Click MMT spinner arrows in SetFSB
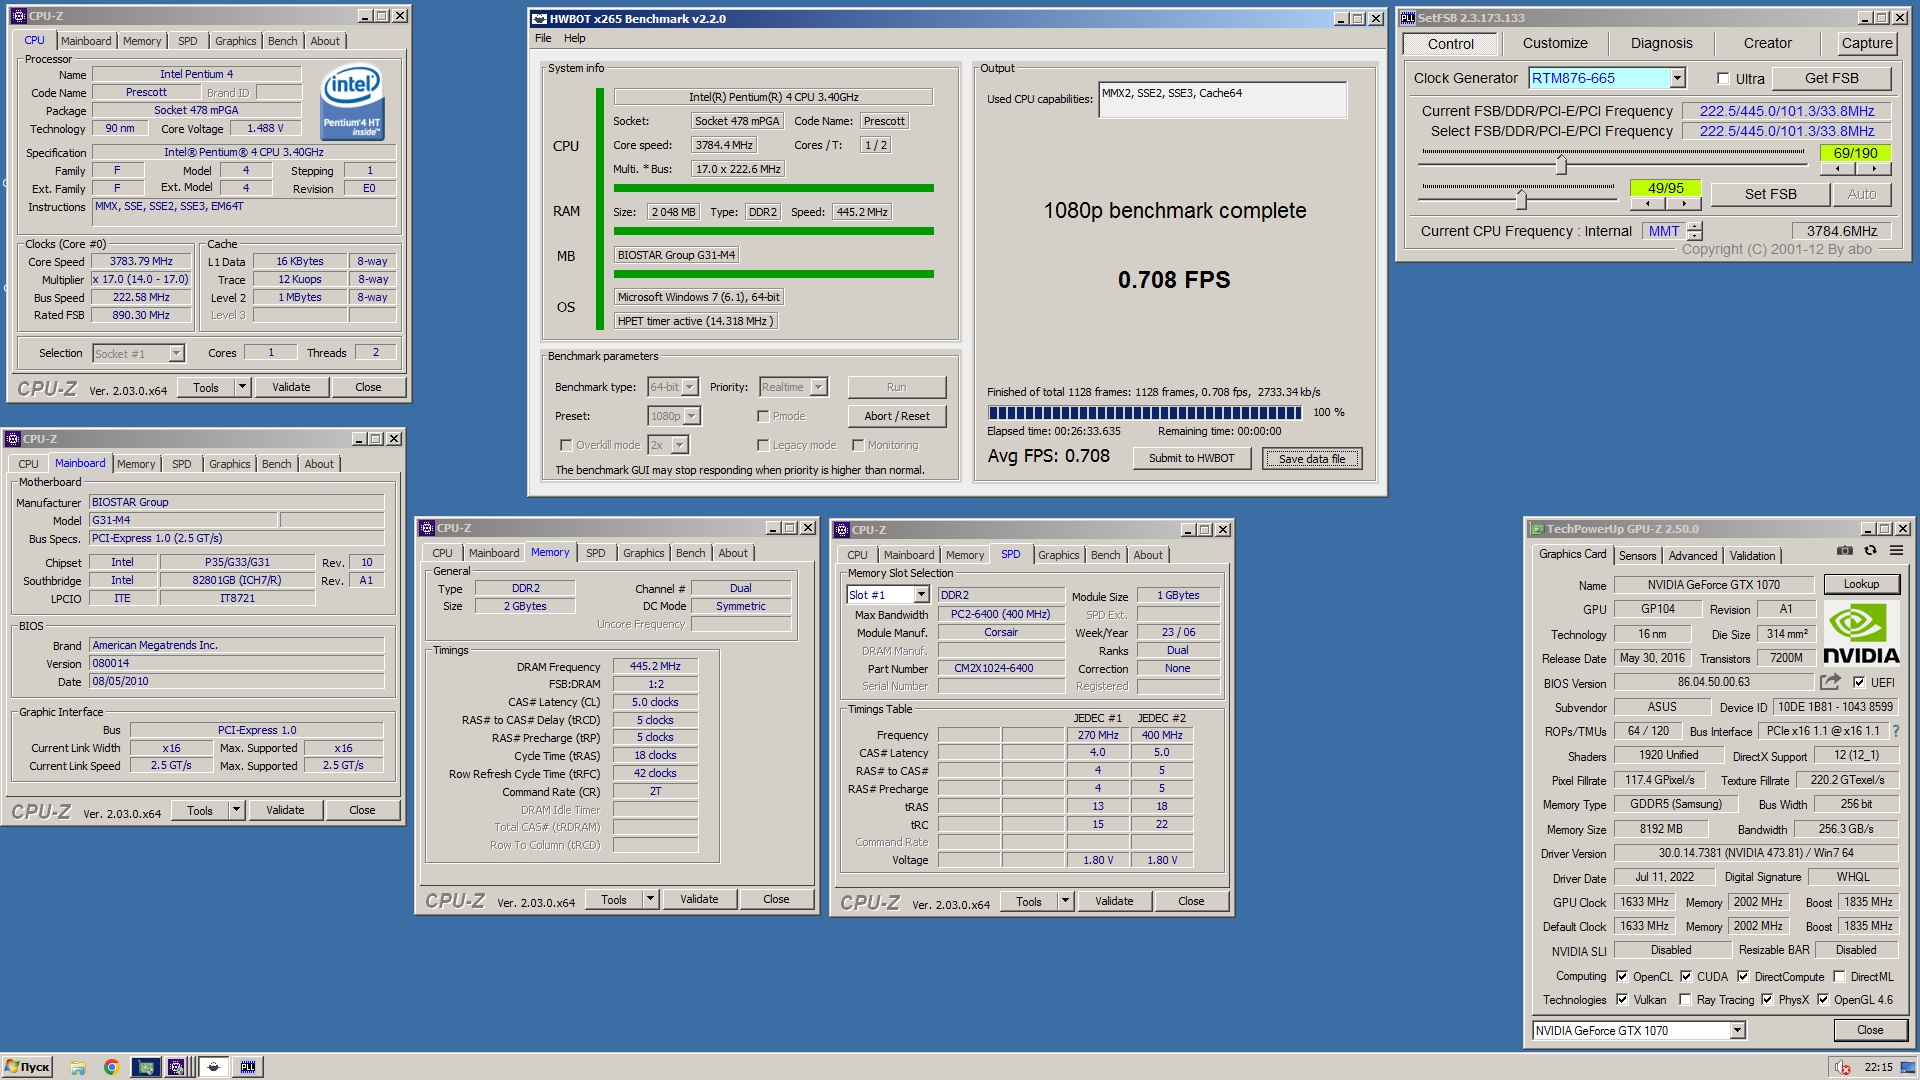This screenshot has width=1920, height=1080. 1694,231
